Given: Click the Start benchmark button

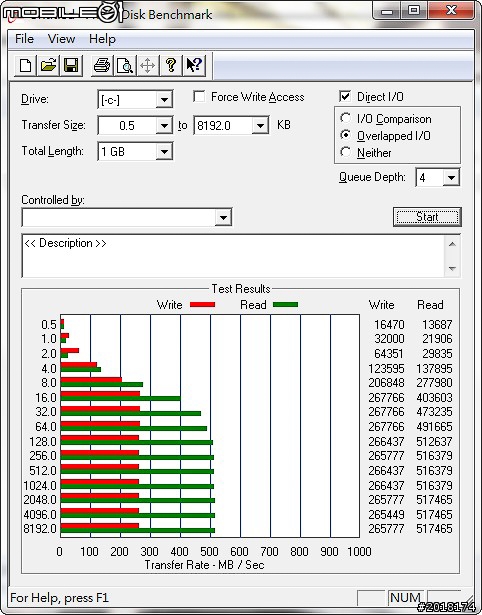Looking at the screenshot, I should (x=427, y=217).
